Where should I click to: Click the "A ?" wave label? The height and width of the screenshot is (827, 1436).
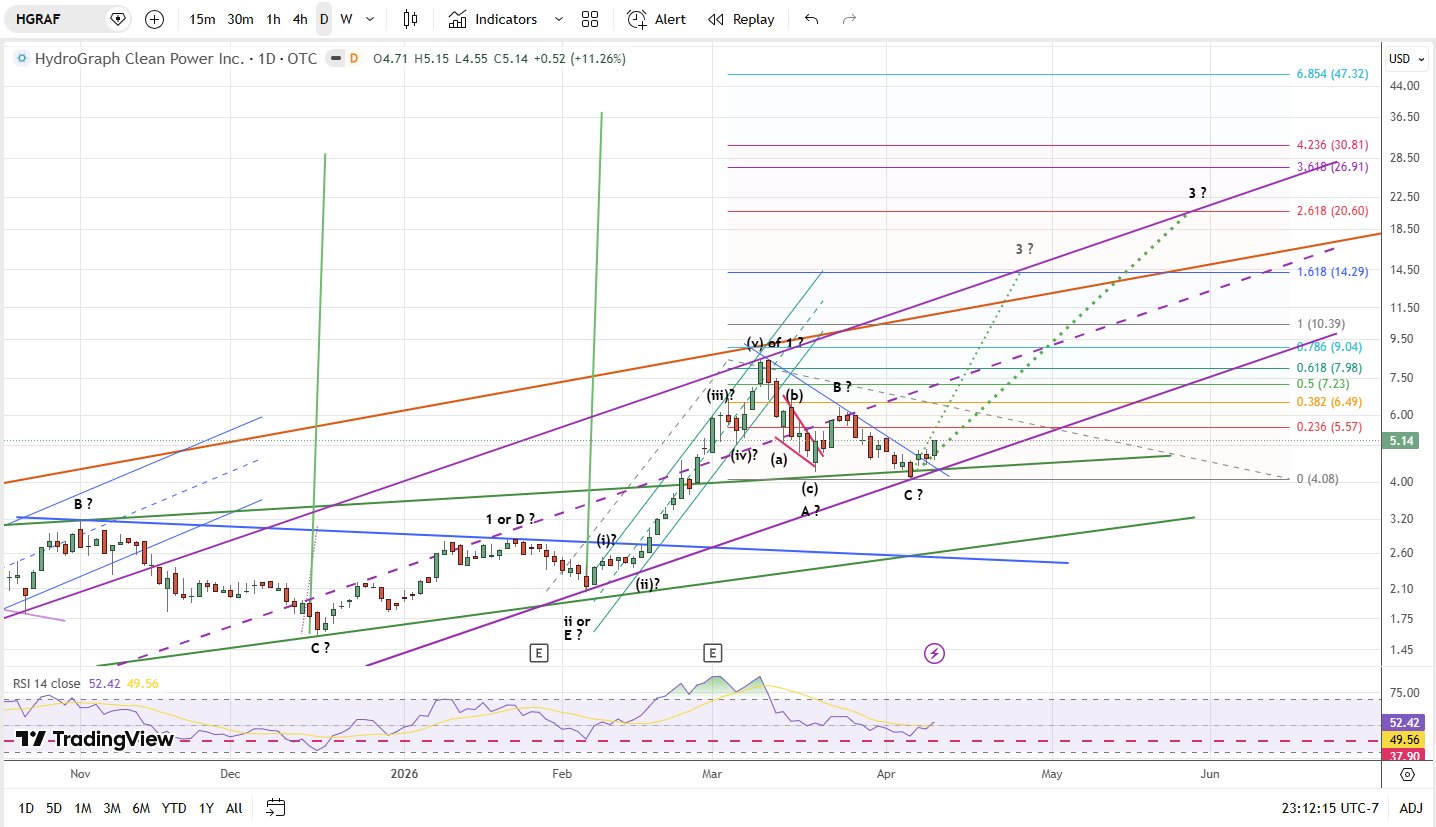[810, 511]
